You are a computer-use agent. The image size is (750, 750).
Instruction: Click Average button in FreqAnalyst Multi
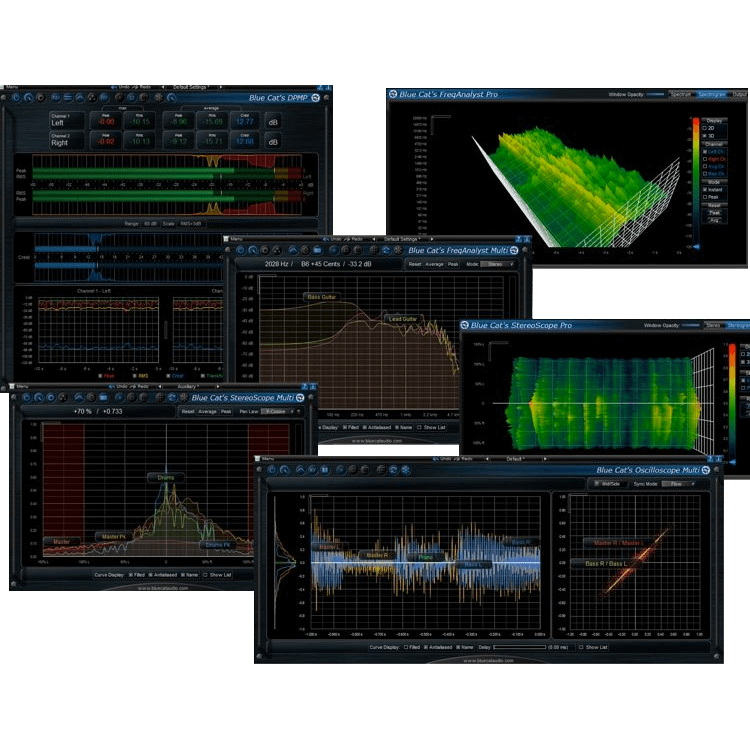click(x=434, y=264)
